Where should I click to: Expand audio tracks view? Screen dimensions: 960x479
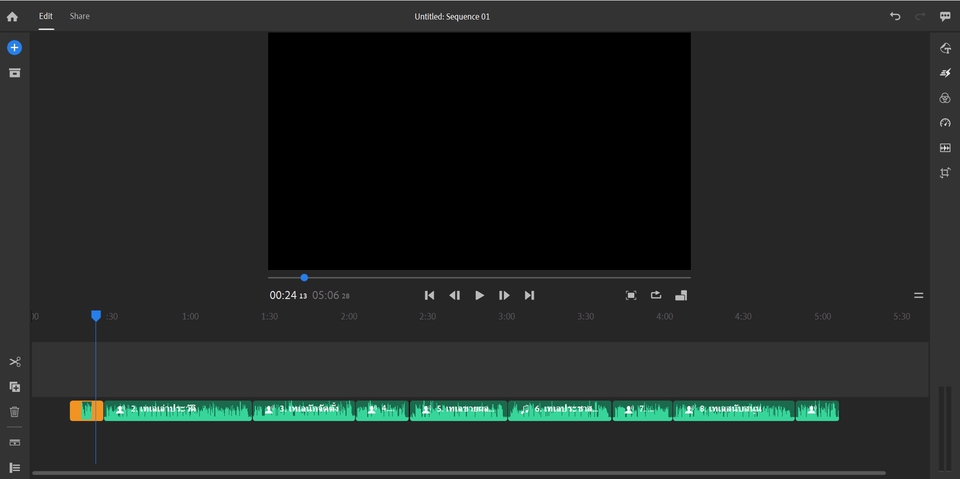click(15, 443)
